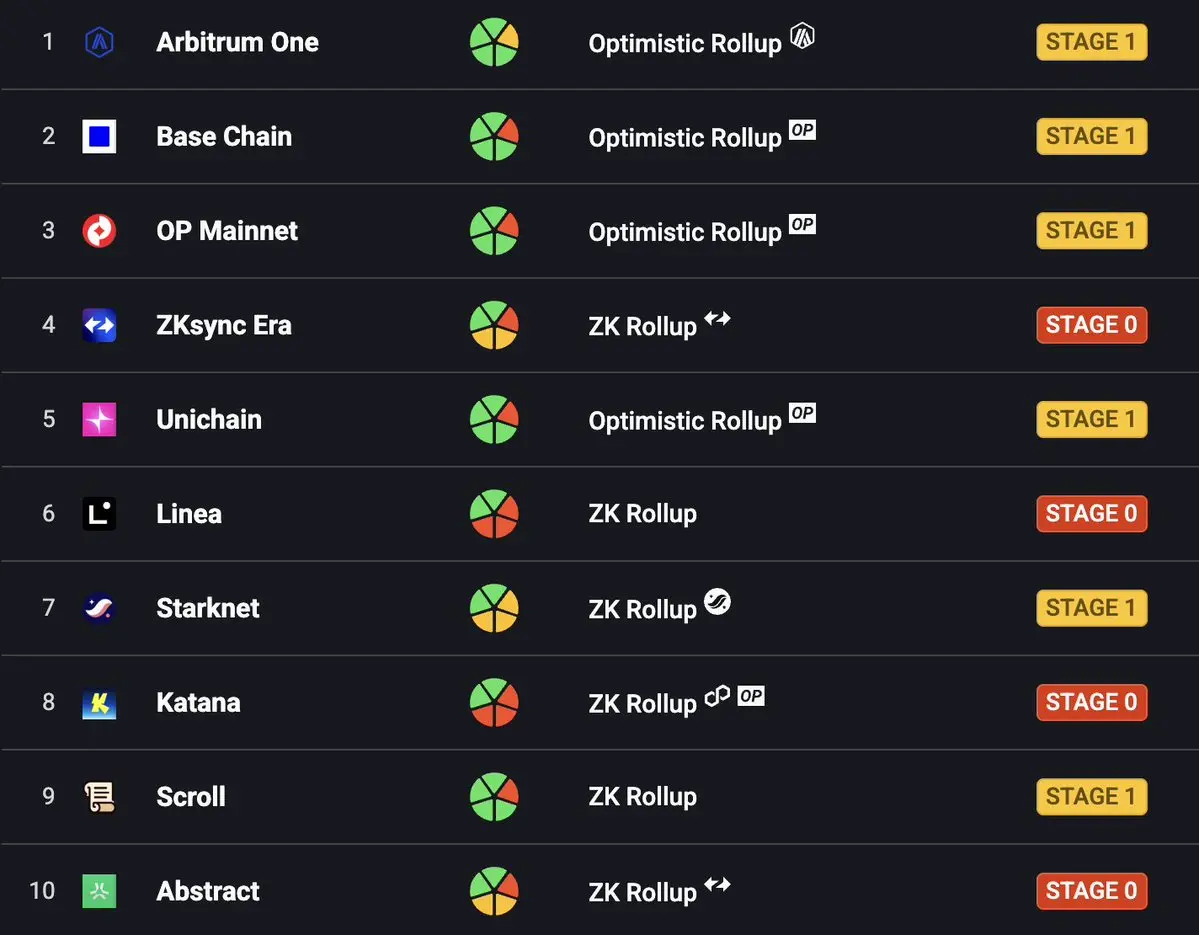Click the STAGE 0 badge for ZKsync Era
The height and width of the screenshot is (935, 1199).
[1091, 325]
